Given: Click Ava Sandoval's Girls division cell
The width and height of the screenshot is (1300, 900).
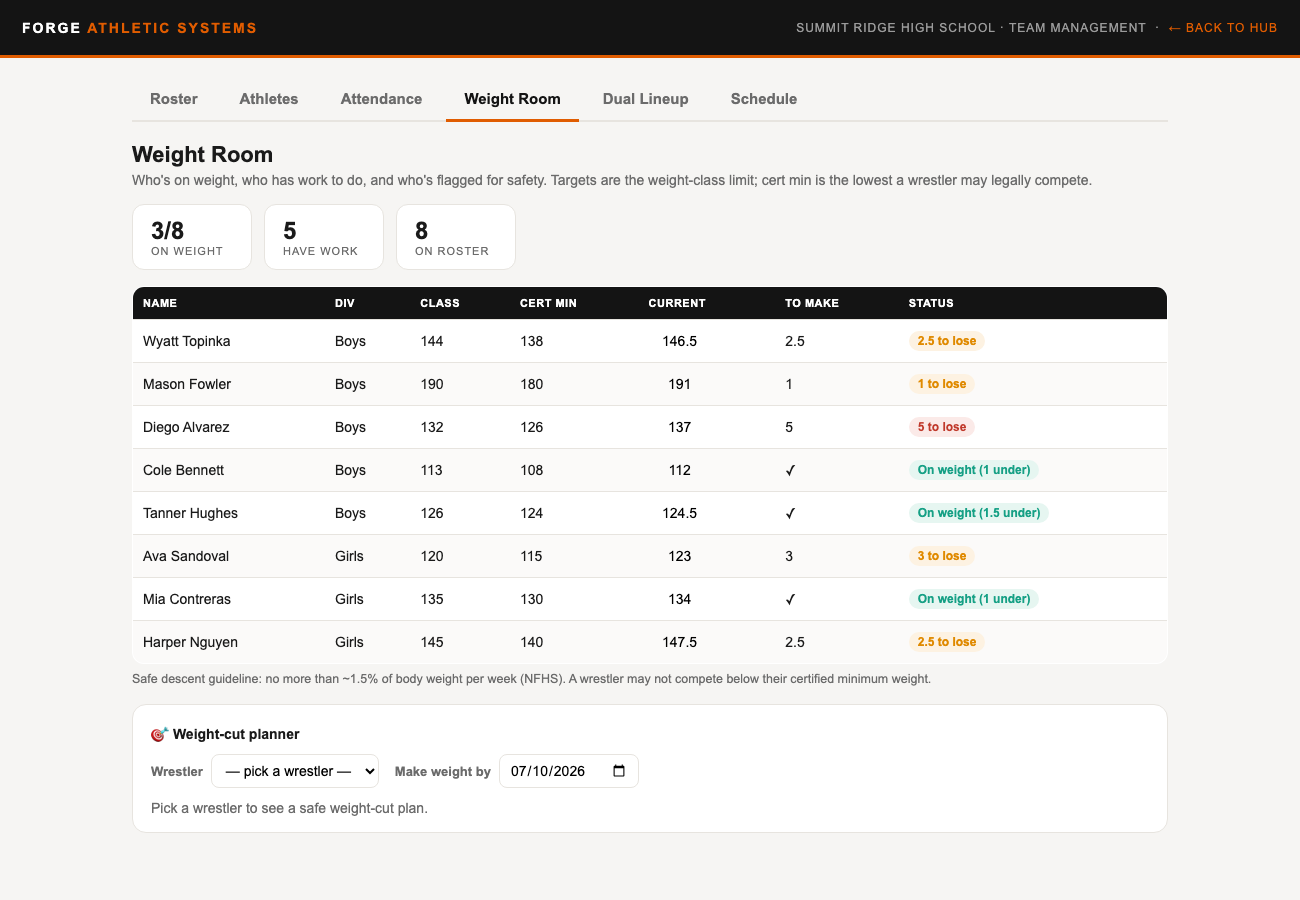Looking at the screenshot, I should coord(349,556).
